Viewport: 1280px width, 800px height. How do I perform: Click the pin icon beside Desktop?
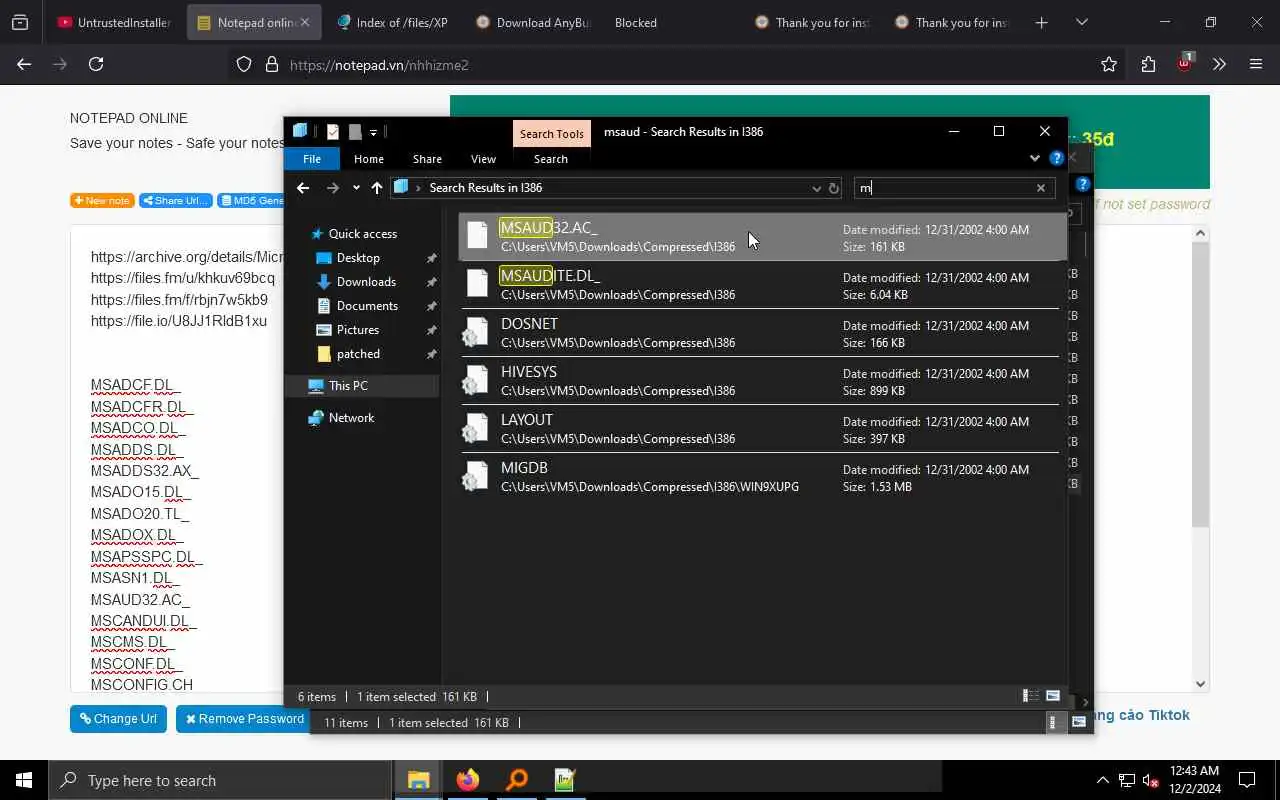coord(431,258)
